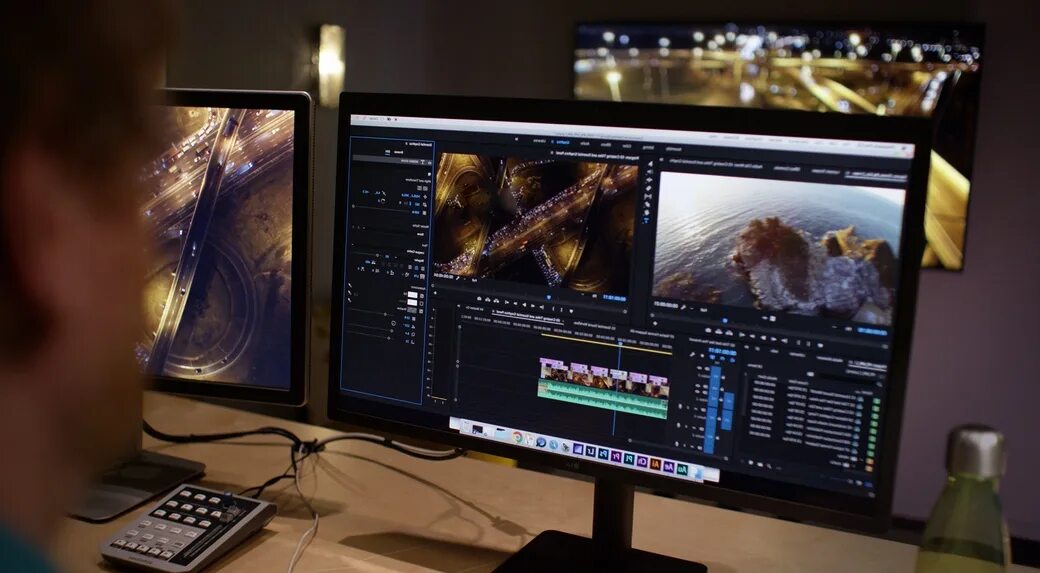1040x573 pixels.
Task: Click the blue timecode of city traffic monitor
Action: click(x=614, y=298)
